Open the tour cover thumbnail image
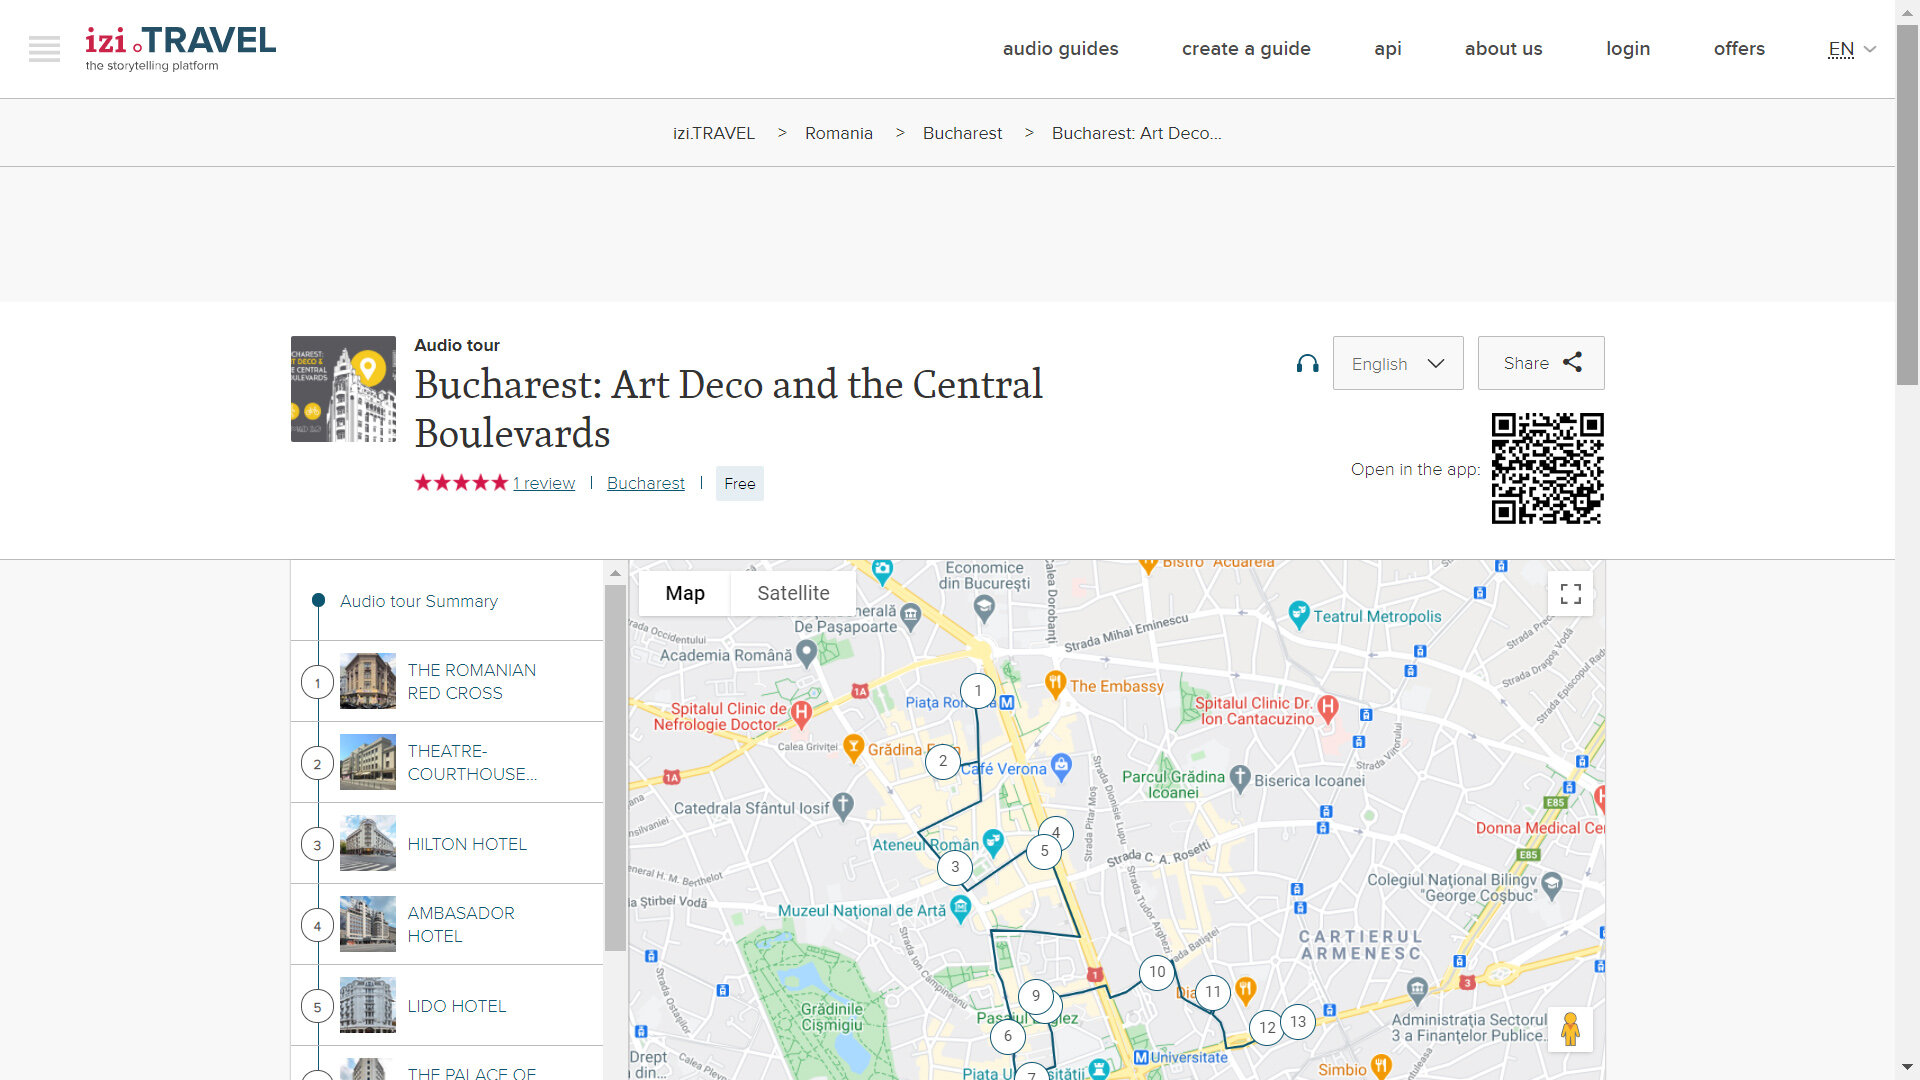The image size is (1920, 1080). pyautogui.click(x=343, y=389)
